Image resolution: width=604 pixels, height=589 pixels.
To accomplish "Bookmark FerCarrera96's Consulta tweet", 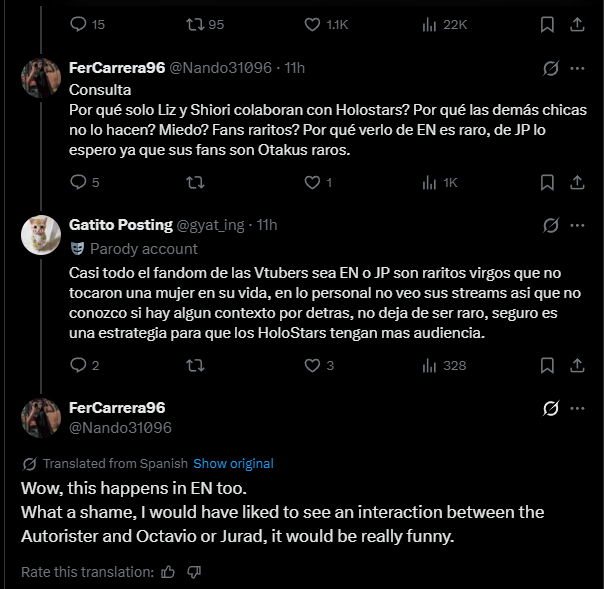I will (x=547, y=182).
